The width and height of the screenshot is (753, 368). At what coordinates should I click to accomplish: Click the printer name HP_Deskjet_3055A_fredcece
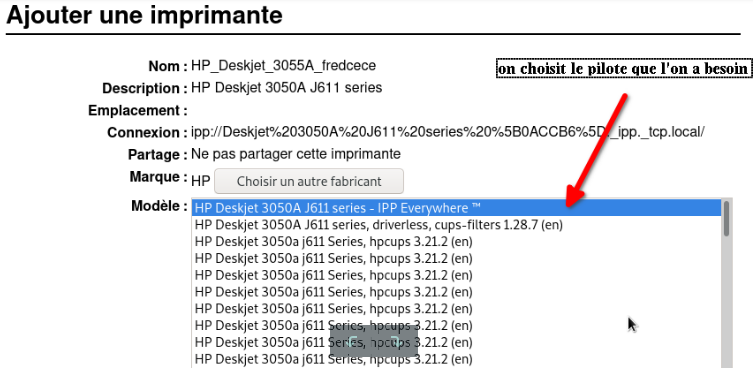click(283, 65)
